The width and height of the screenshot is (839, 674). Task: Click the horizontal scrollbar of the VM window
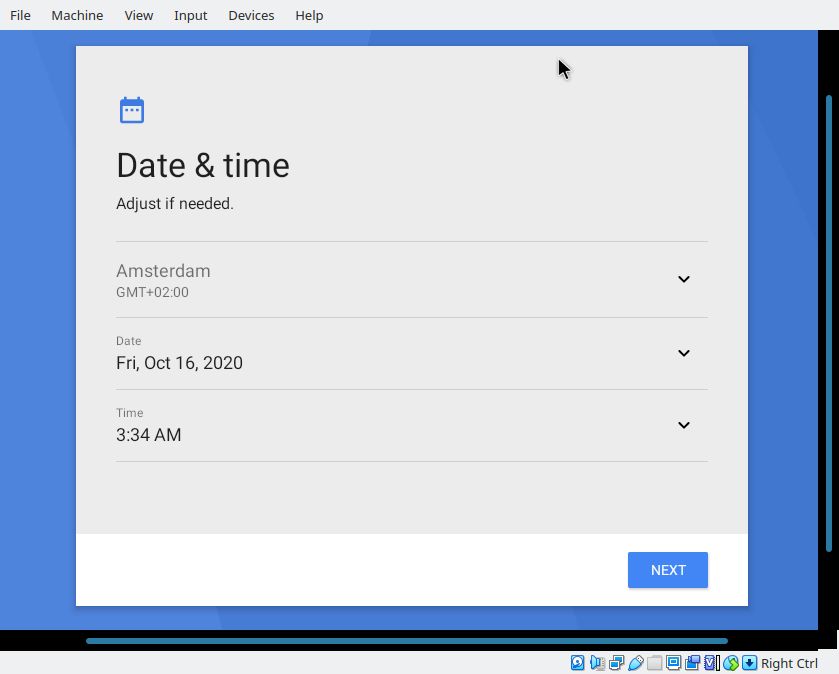(407, 641)
